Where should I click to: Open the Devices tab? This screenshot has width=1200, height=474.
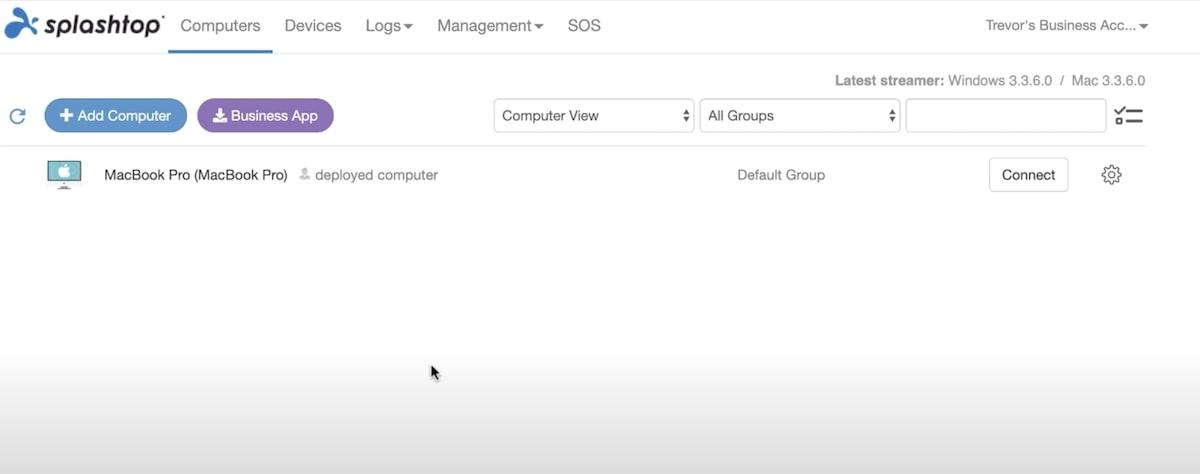313,26
